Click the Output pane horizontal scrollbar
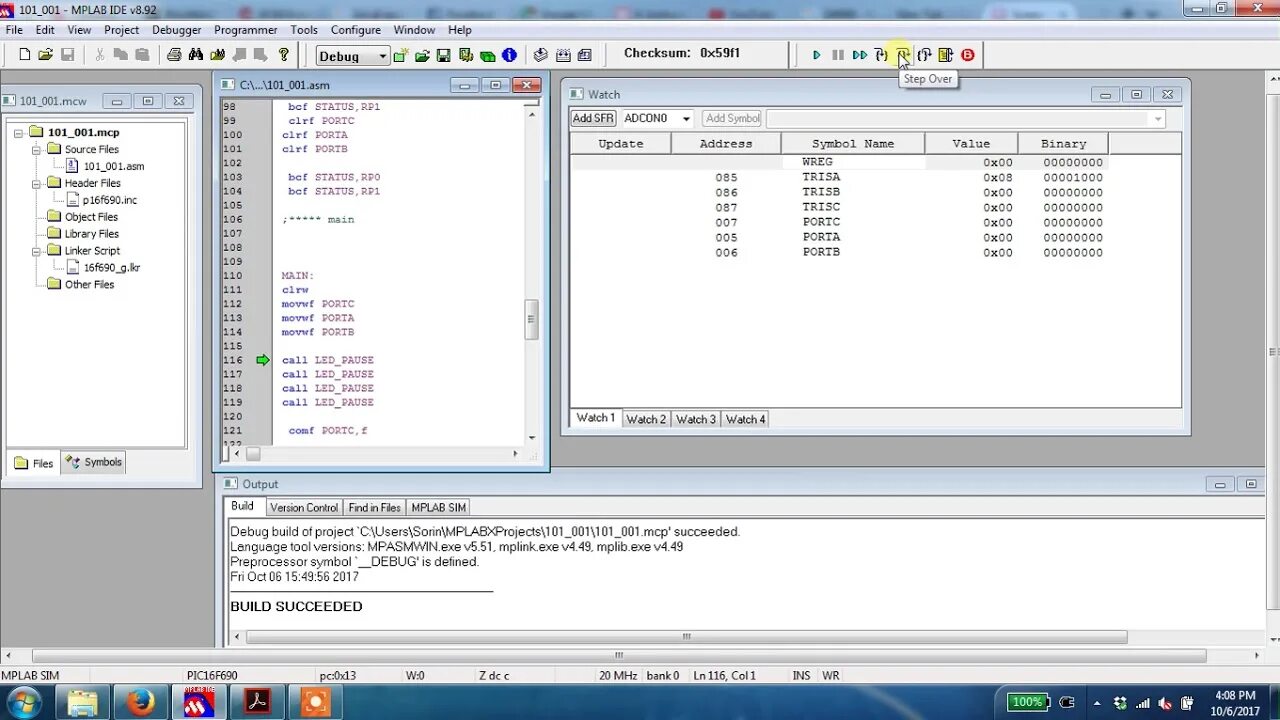This screenshot has width=1280, height=720. pos(687,637)
